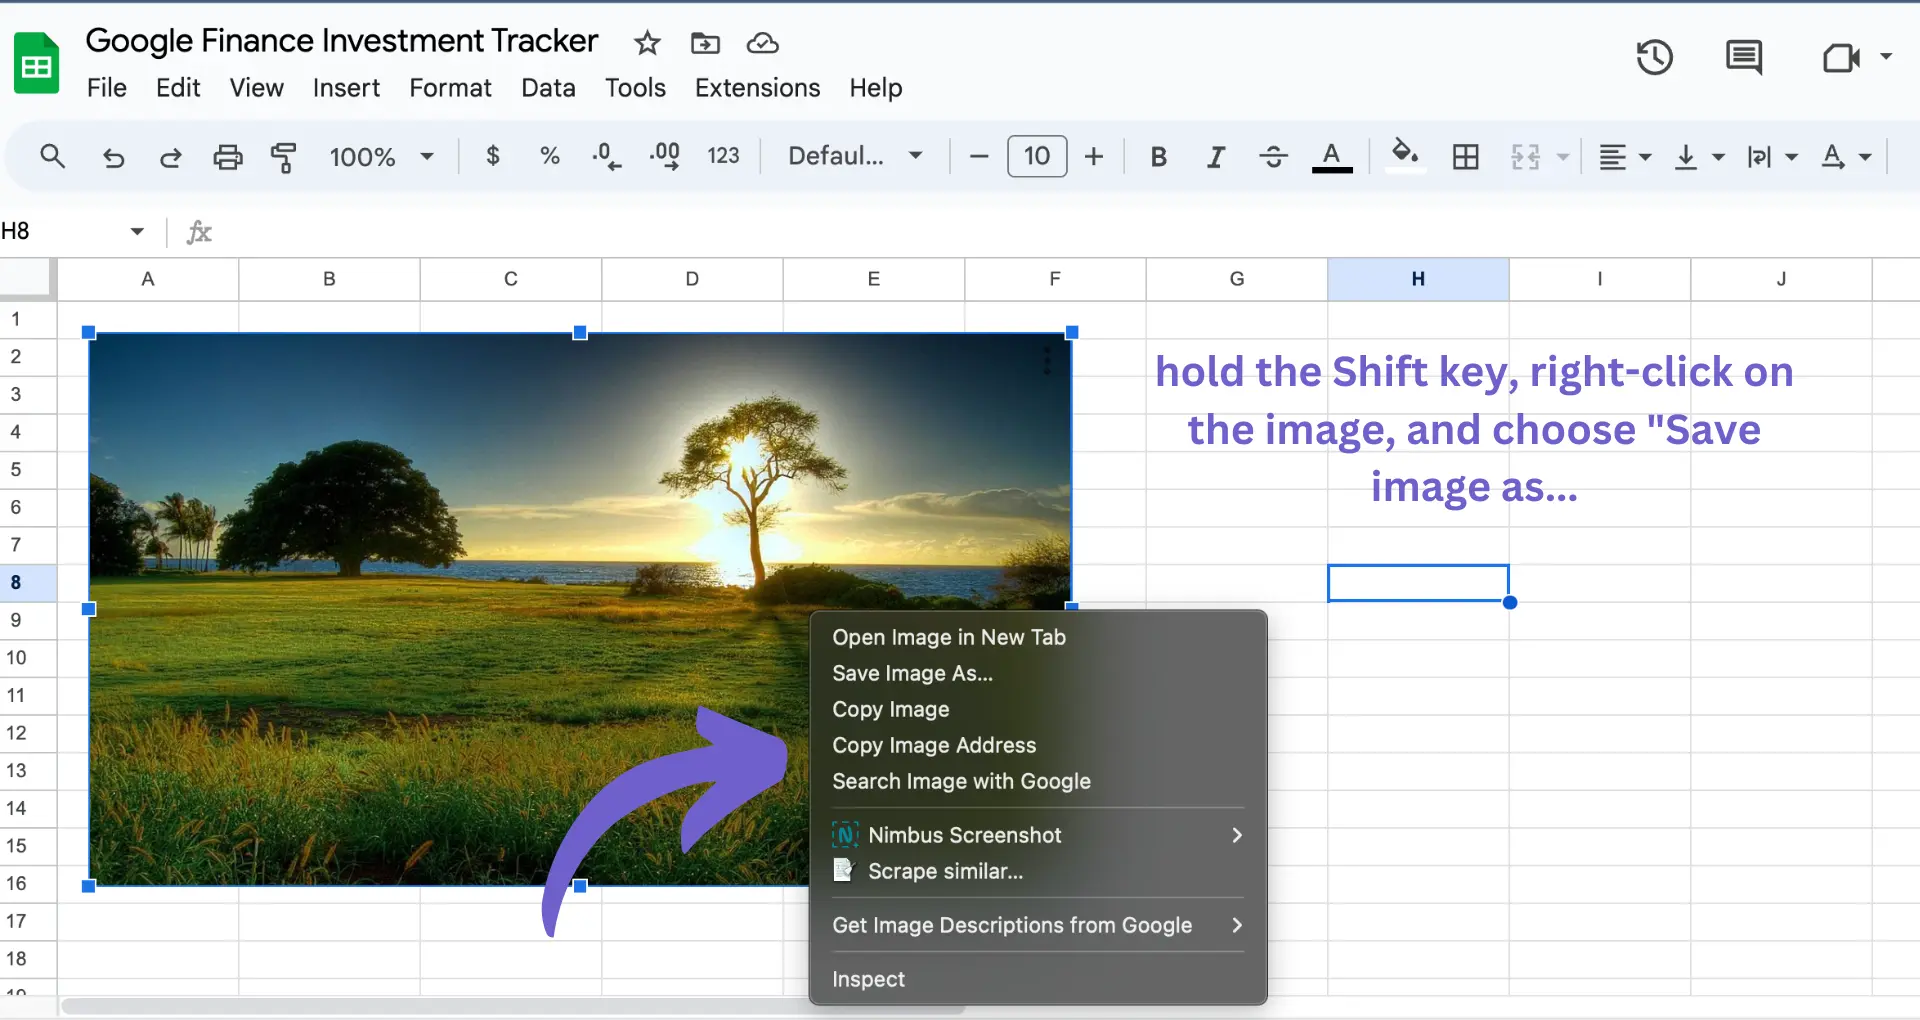Expand the video meeting options arrow
Screen dimensions: 1920x1020
pos(1886,57)
